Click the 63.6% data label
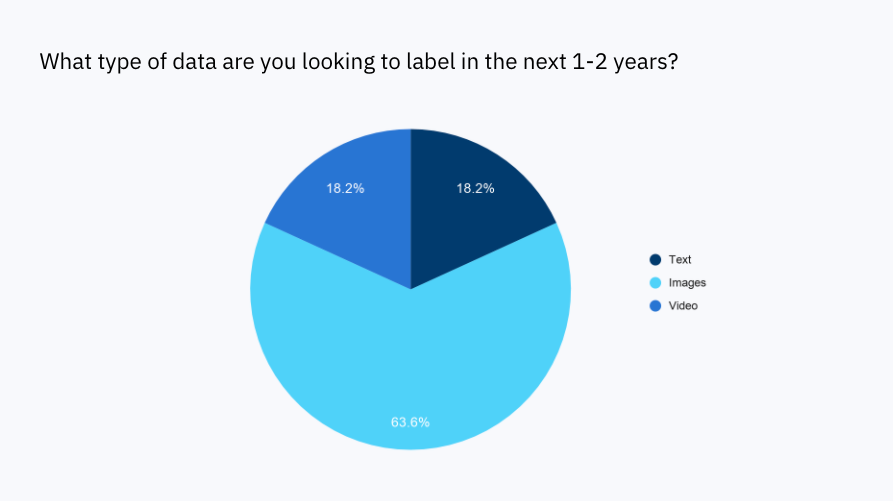 [410, 422]
